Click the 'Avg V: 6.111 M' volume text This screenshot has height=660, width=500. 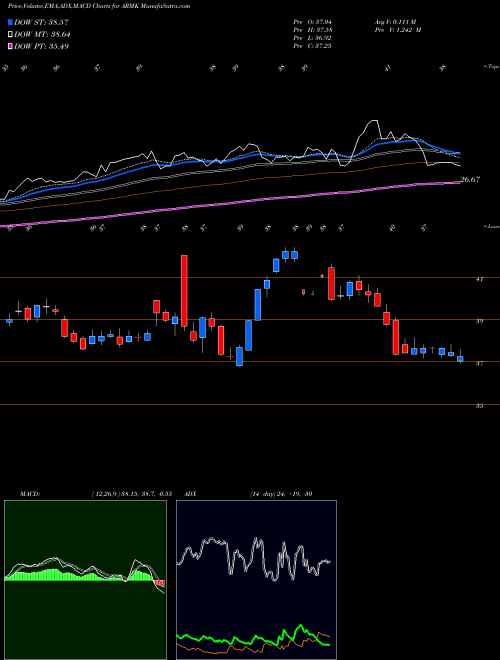pos(395,22)
